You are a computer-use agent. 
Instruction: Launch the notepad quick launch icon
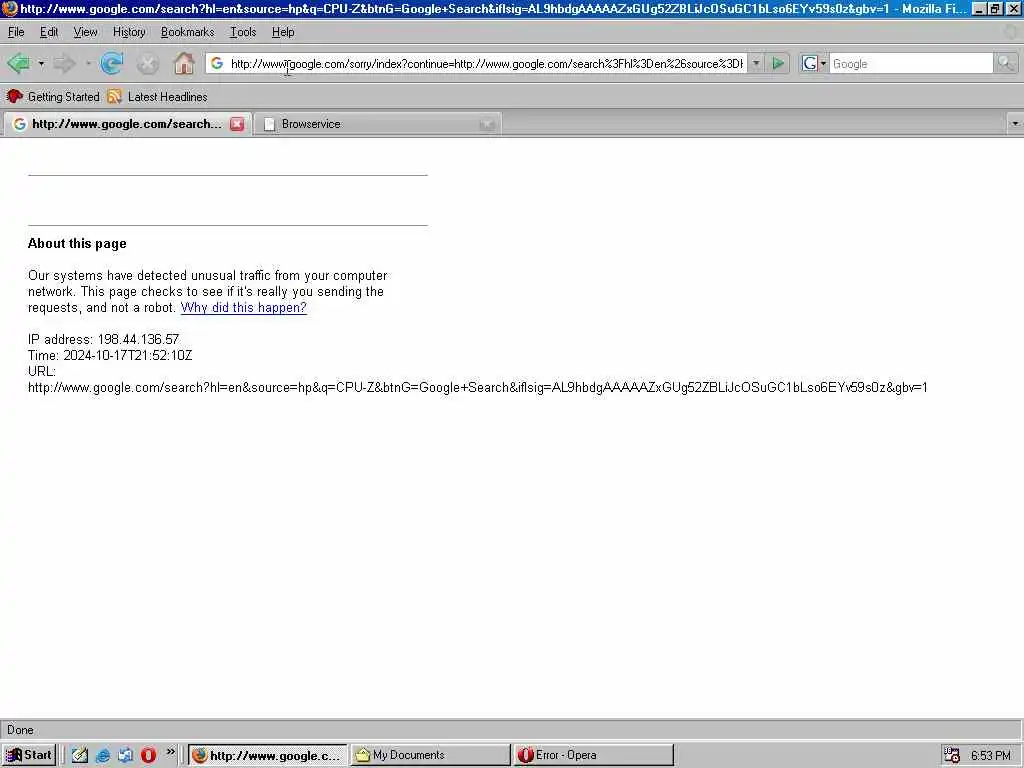pos(80,755)
